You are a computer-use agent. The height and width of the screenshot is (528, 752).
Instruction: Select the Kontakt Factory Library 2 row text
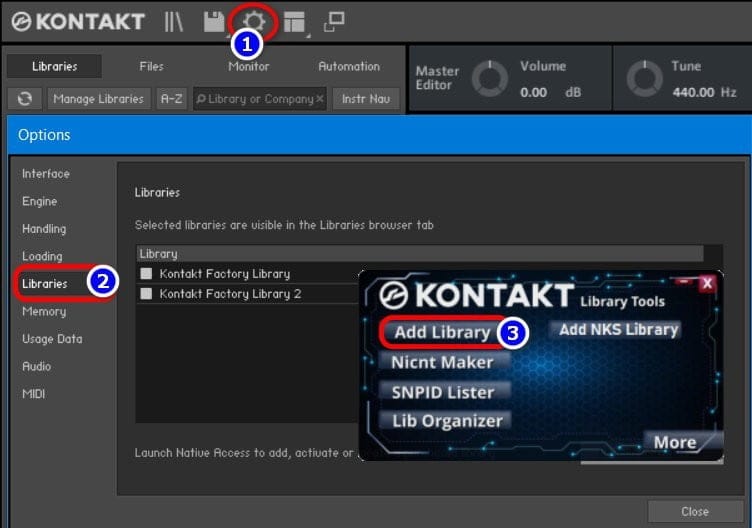click(x=230, y=293)
